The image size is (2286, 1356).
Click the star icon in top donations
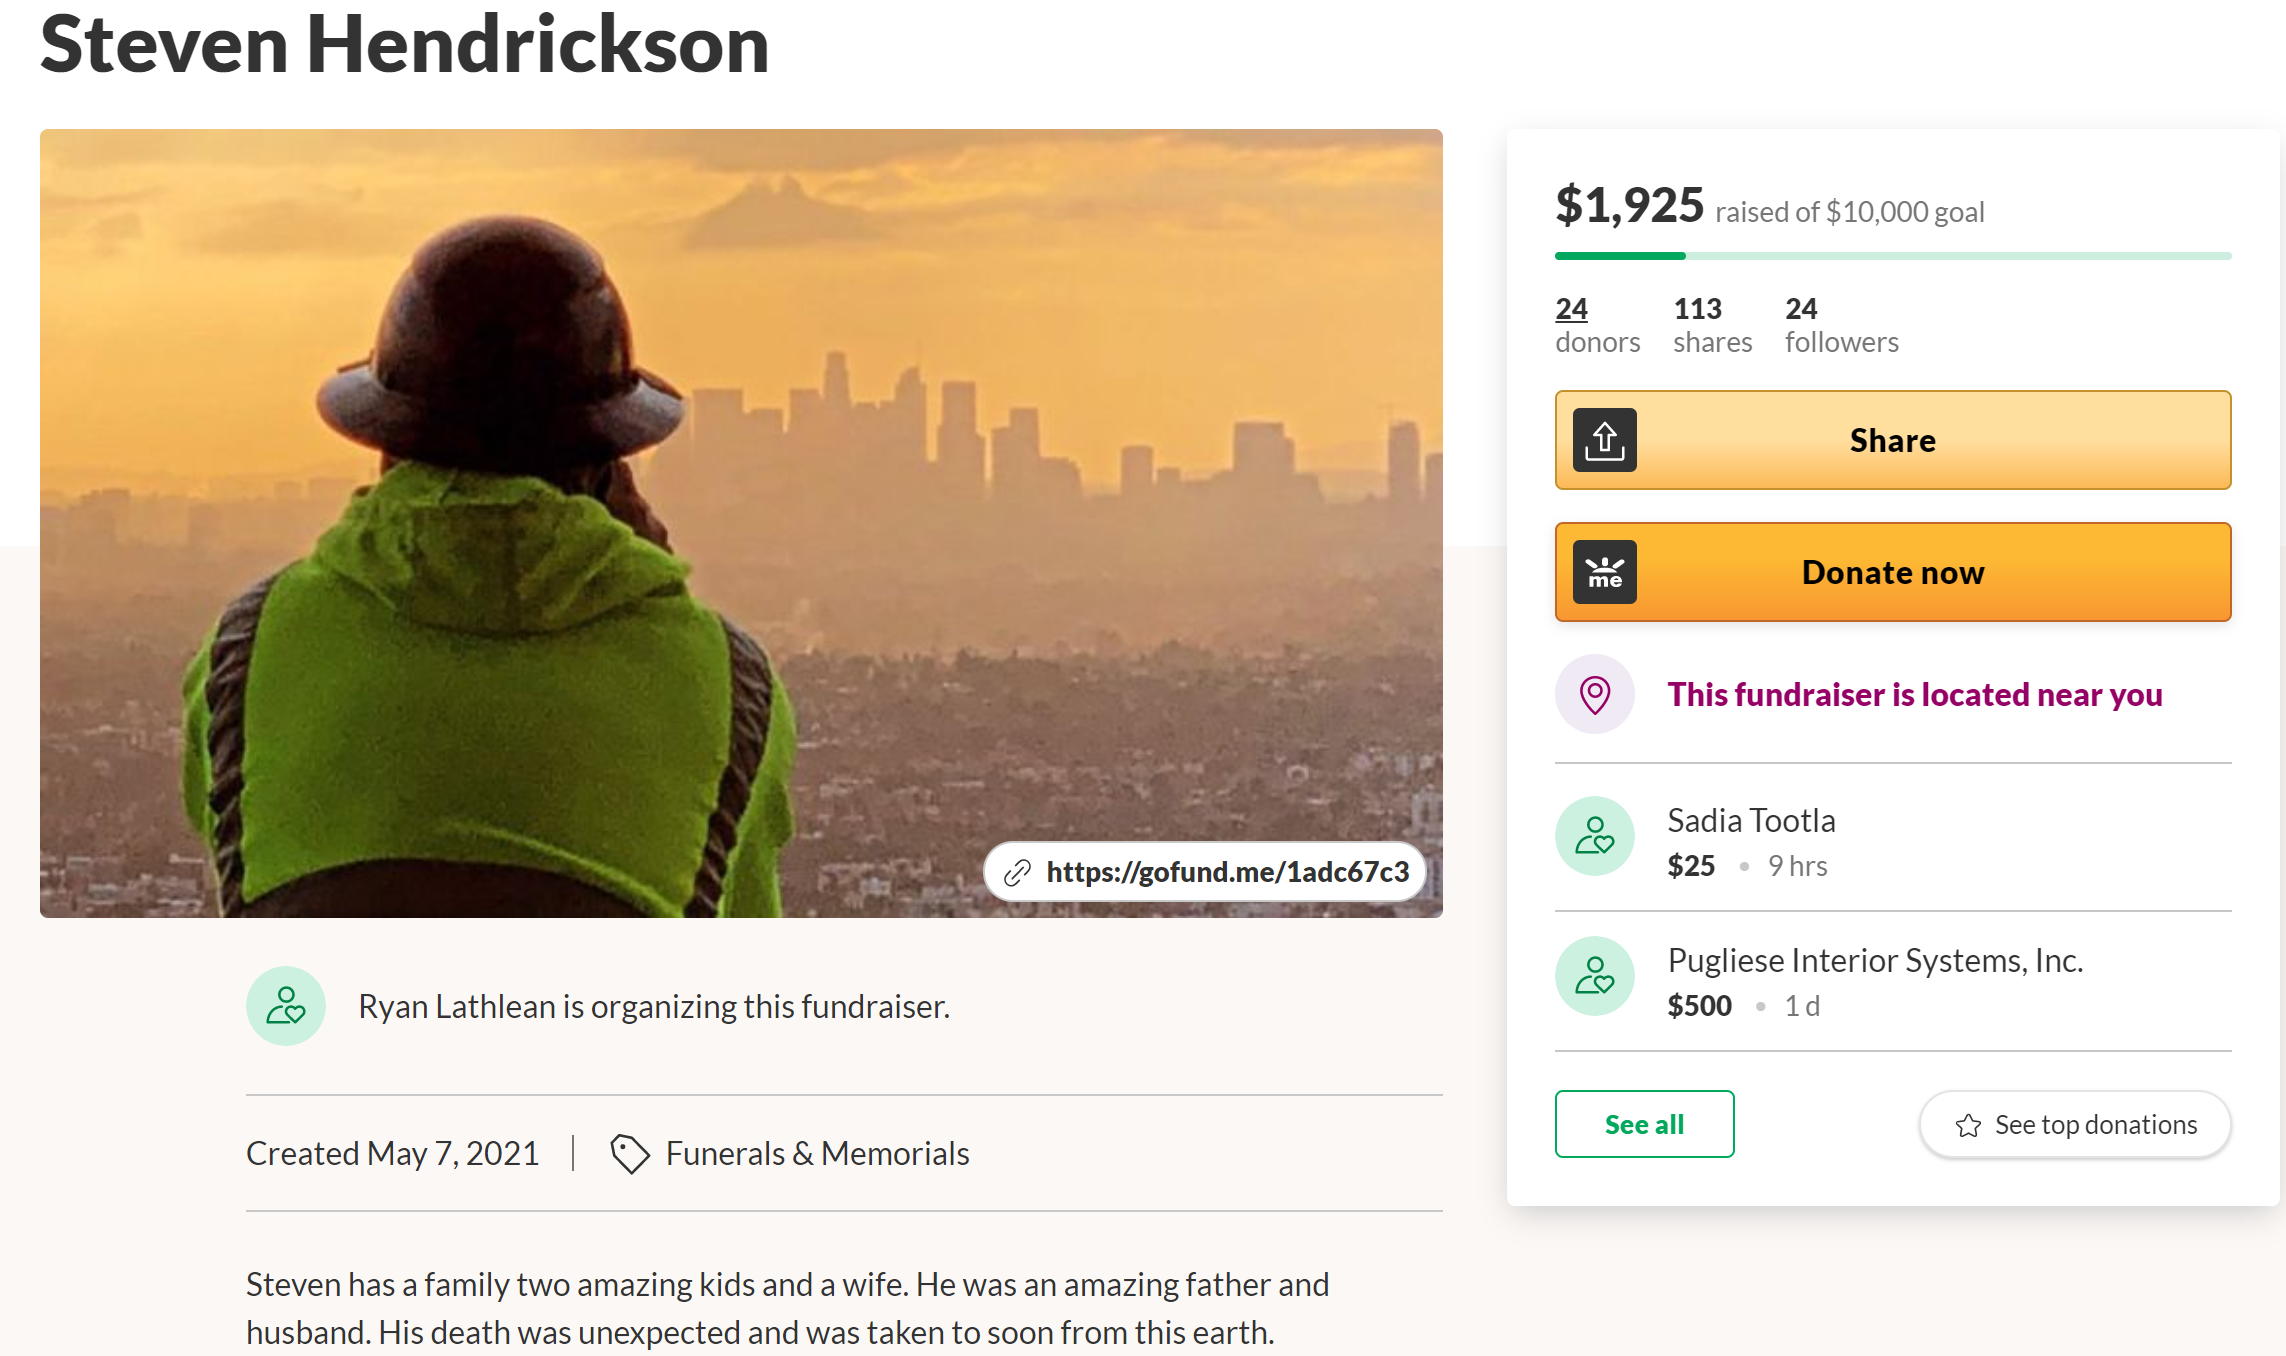pos(1968,1125)
